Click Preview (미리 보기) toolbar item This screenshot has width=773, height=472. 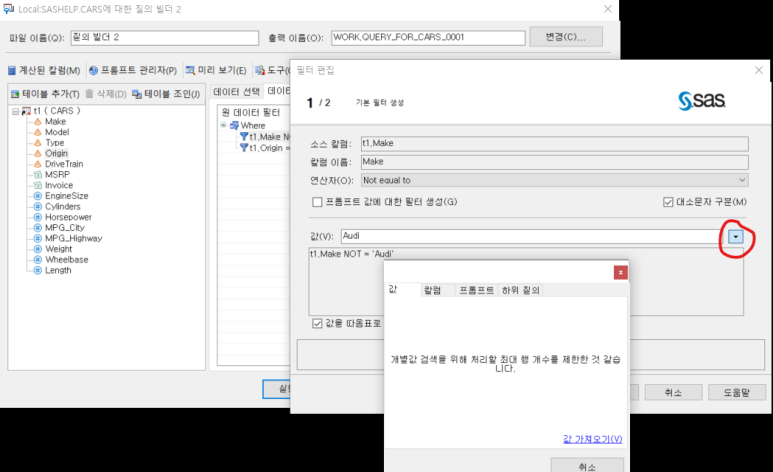tap(216, 71)
